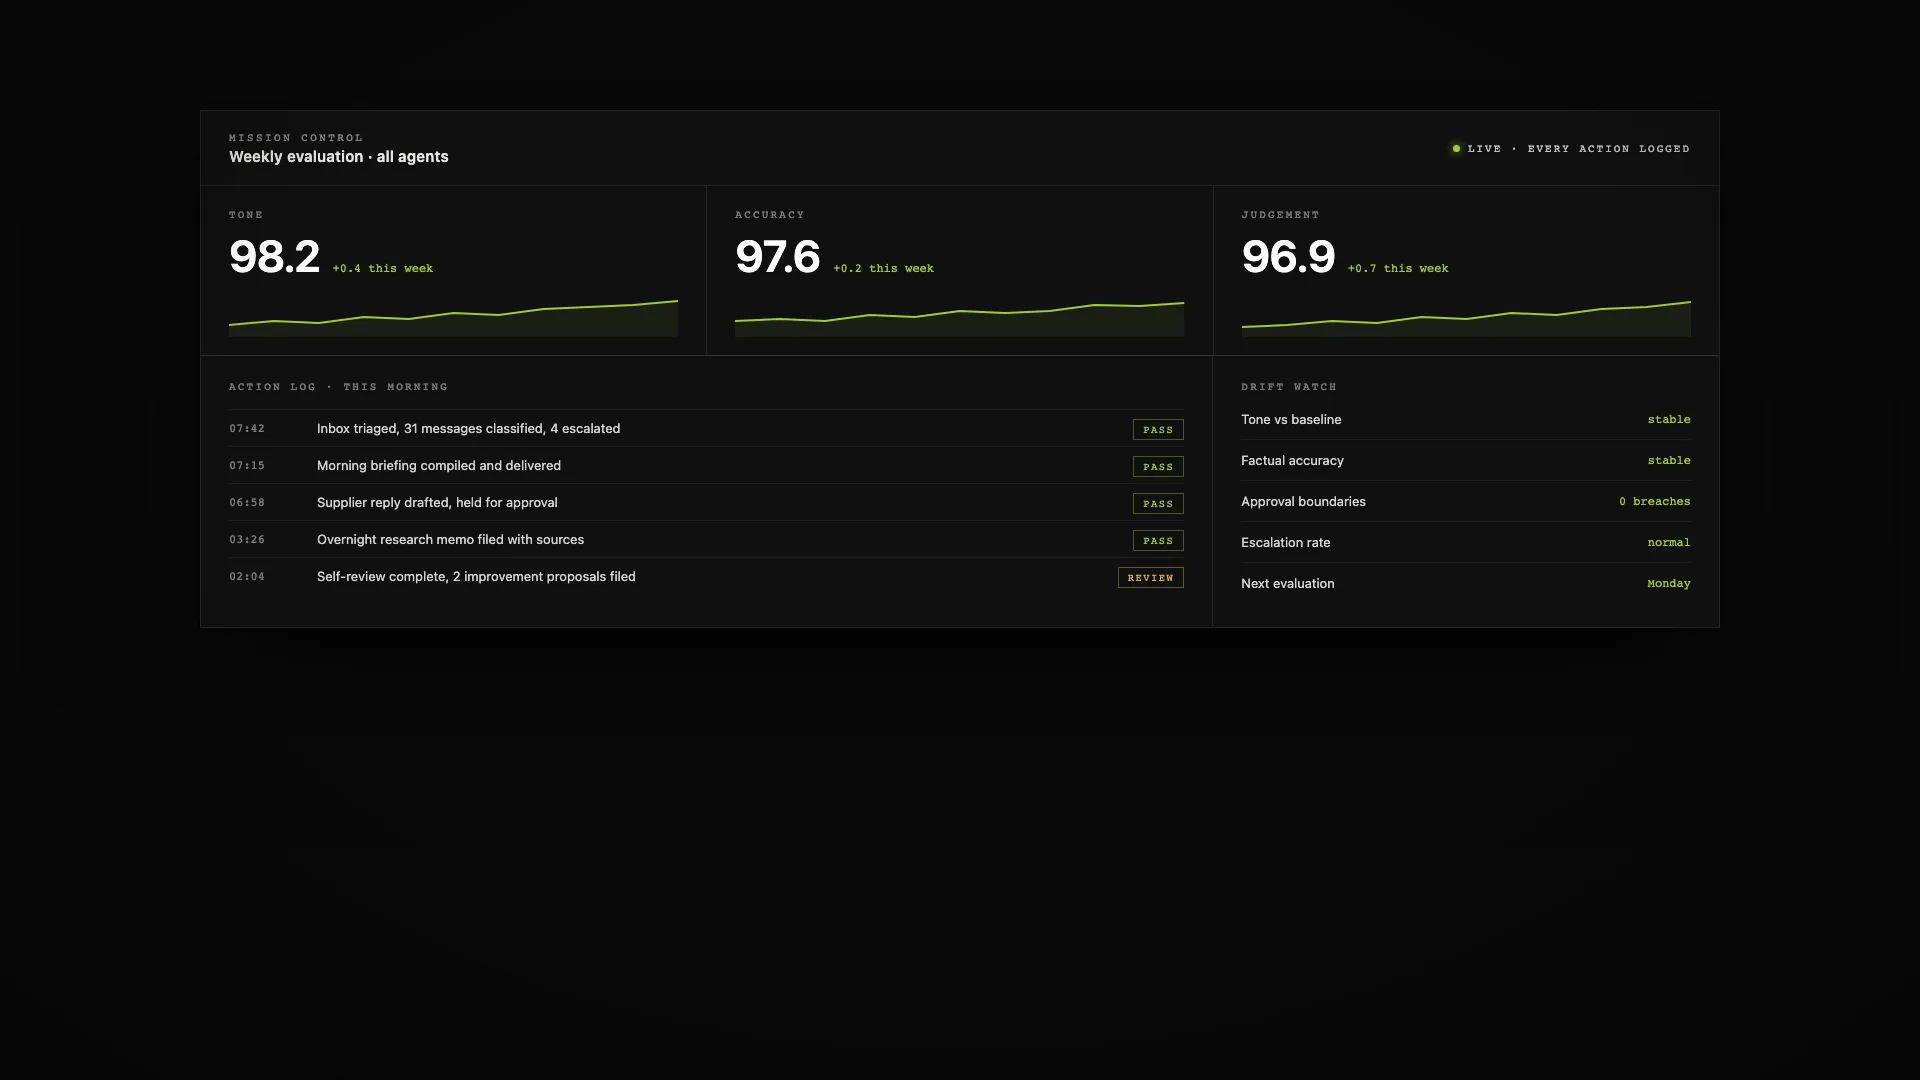Viewport: 1920px width, 1080px height.
Task: Click the 0 breaches value
Action: [1655, 501]
